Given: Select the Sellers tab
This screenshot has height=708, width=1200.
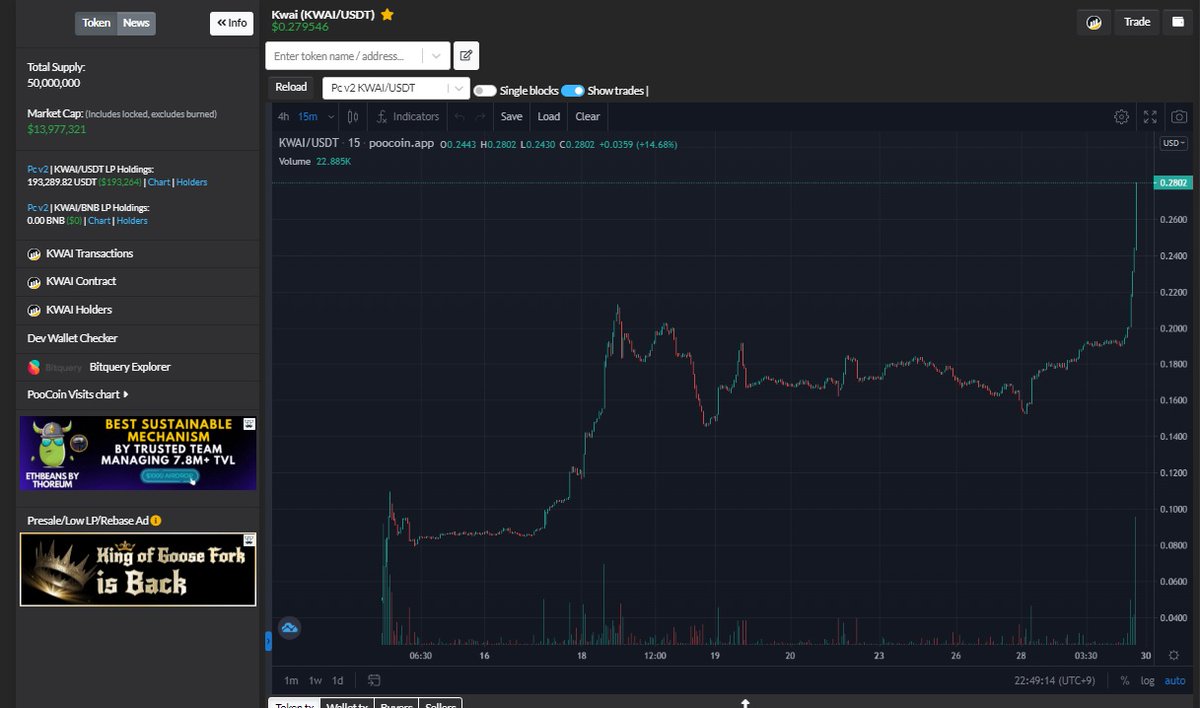Looking at the screenshot, I should (440, 704).
